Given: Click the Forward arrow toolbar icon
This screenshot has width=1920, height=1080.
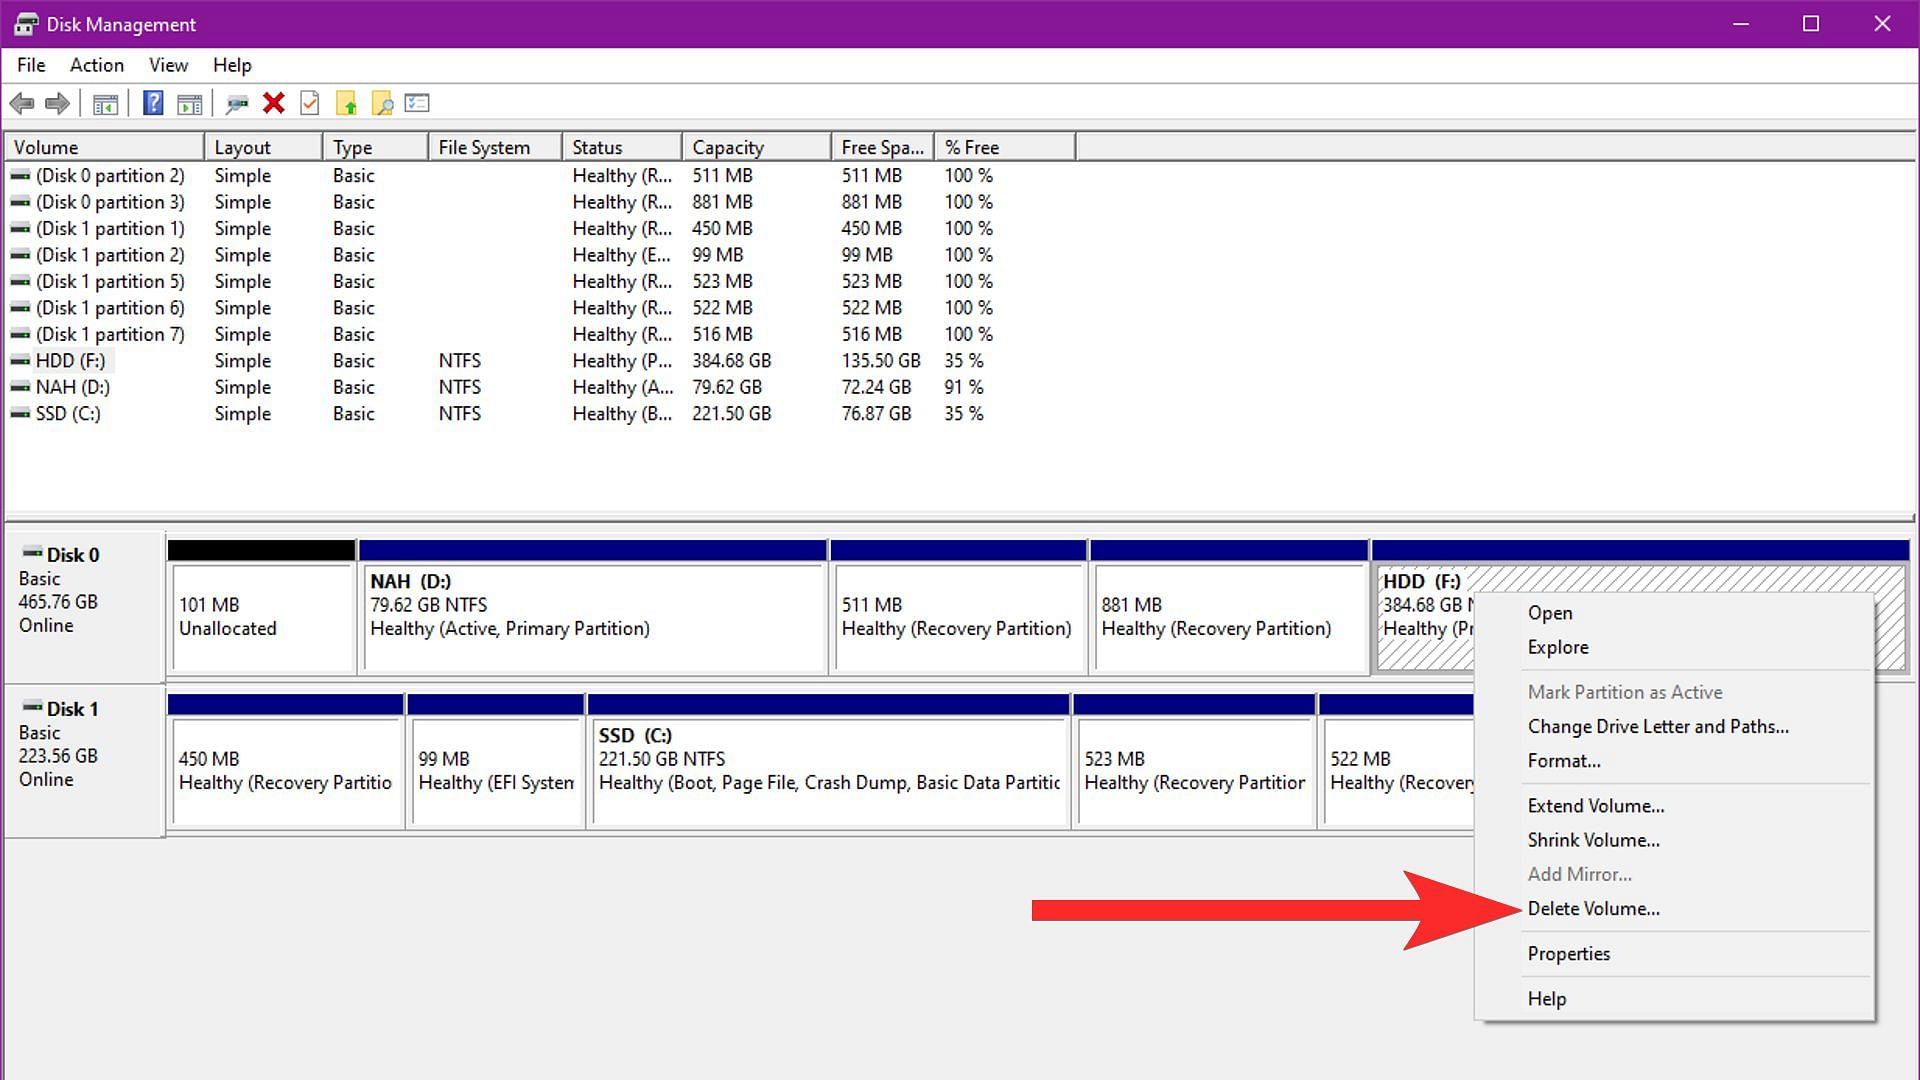Looking at the screenshot, I should pos(58,103).
